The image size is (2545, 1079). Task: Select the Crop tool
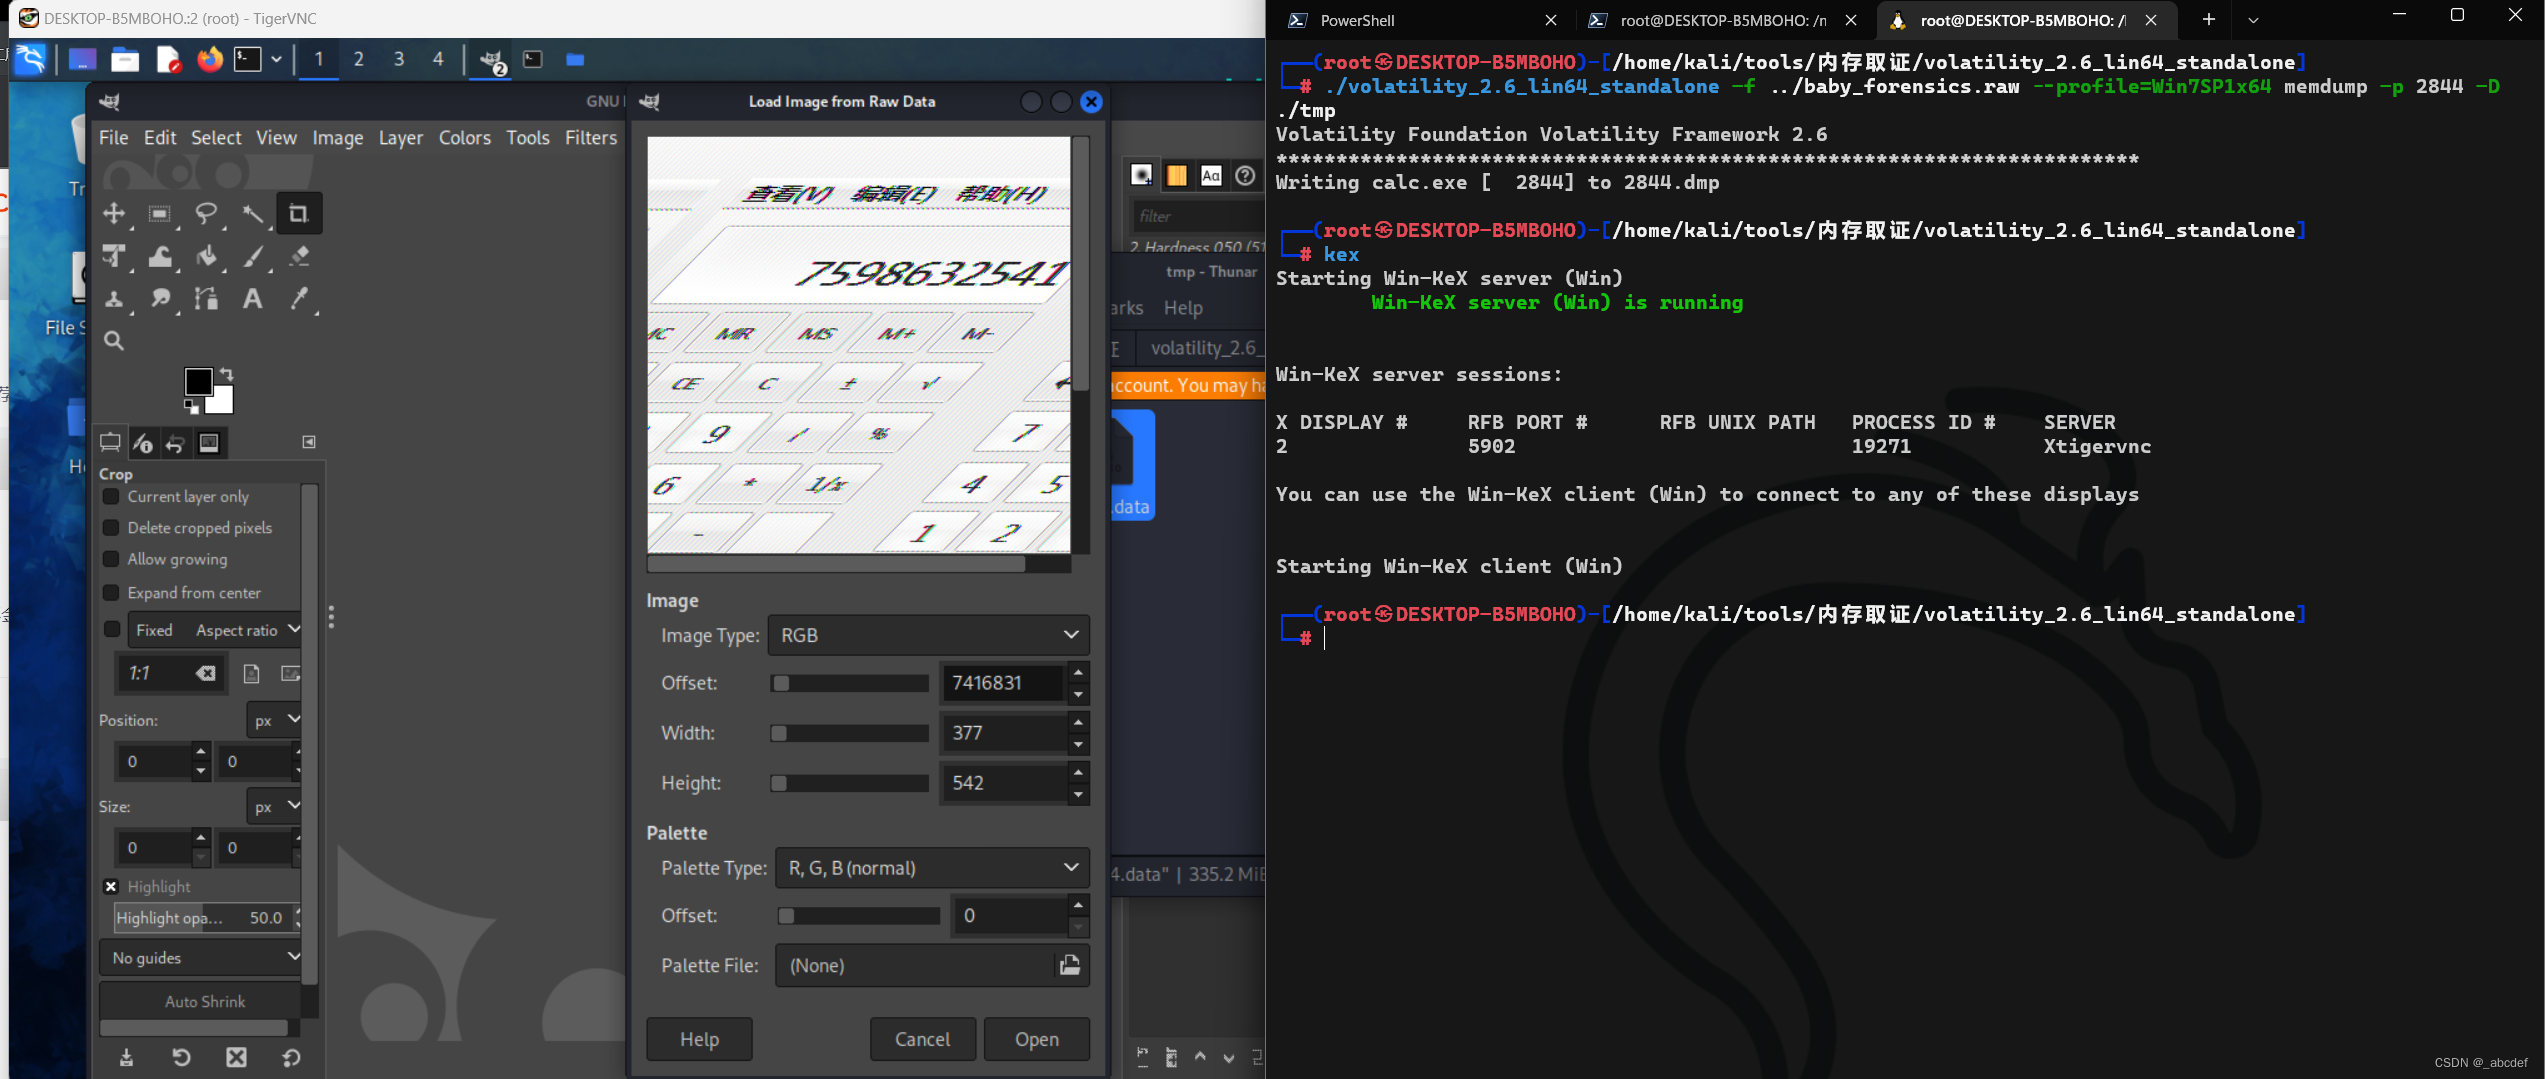point(298,213)
